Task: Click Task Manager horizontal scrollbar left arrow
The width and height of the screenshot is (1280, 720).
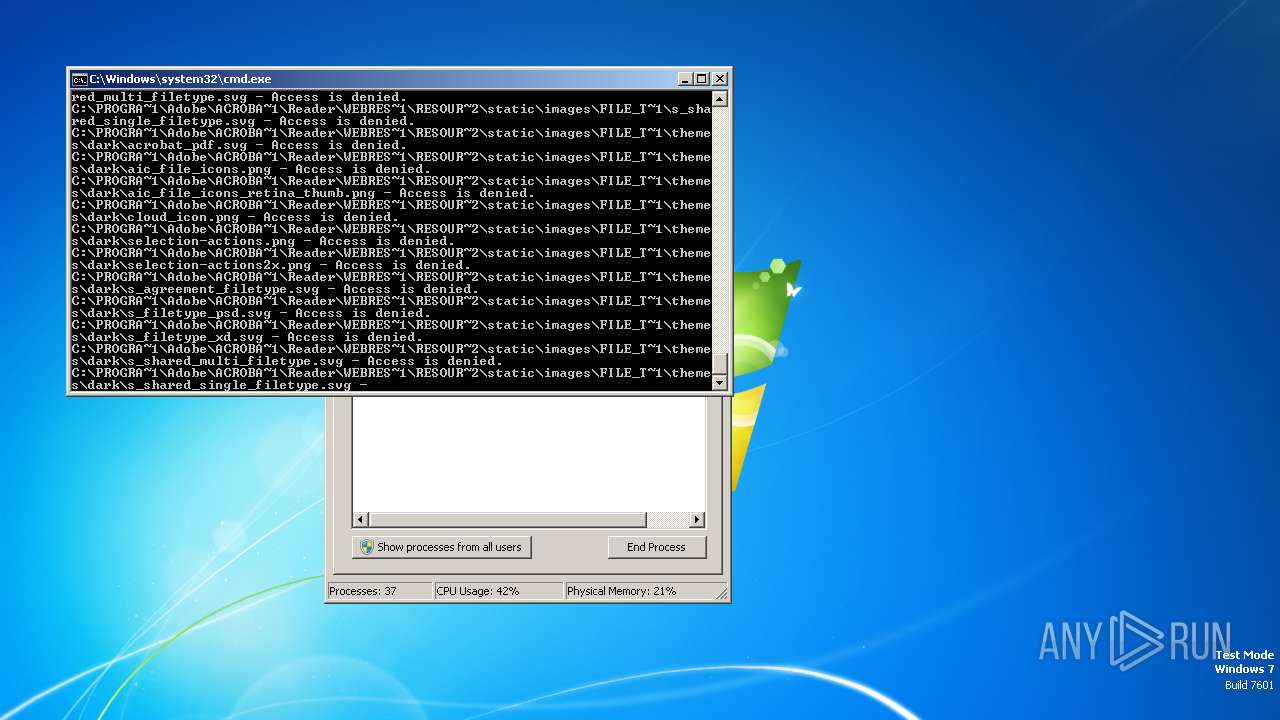Action: [x=361, y=520]
